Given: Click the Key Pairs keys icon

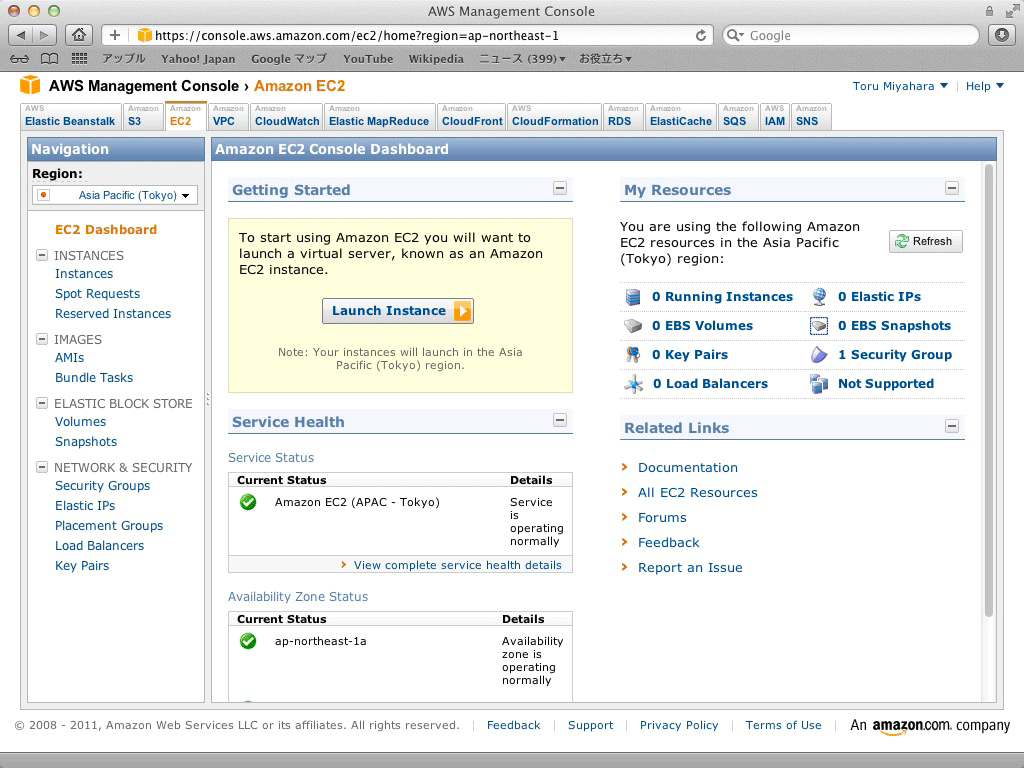Looking at the screenshot, I should (633, 355).
